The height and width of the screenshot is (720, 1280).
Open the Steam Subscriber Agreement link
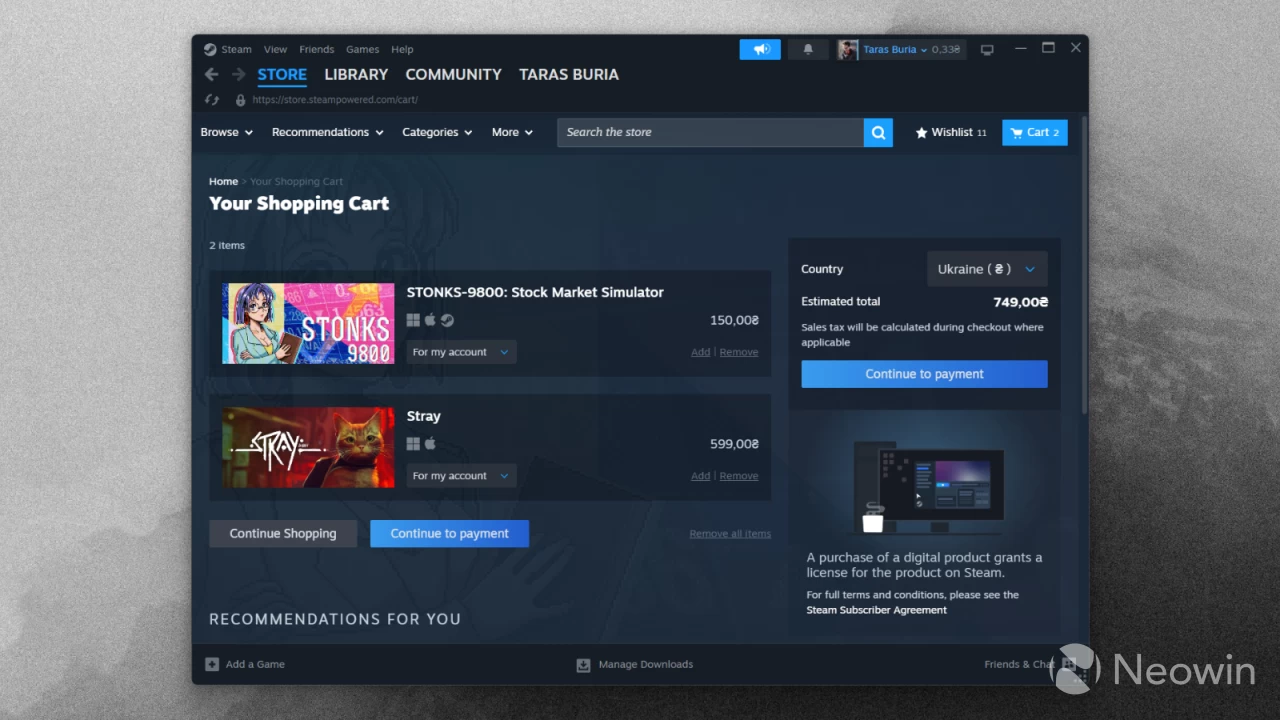click(877, 610)
